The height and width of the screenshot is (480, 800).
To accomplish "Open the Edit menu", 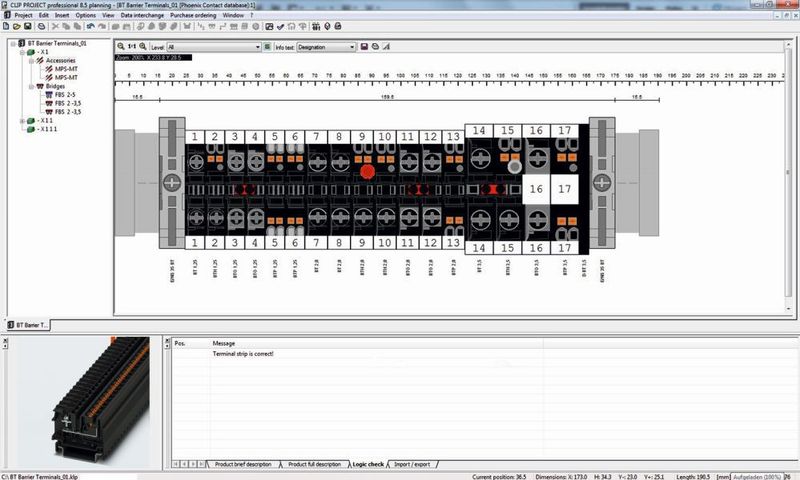I will [44, 15].
